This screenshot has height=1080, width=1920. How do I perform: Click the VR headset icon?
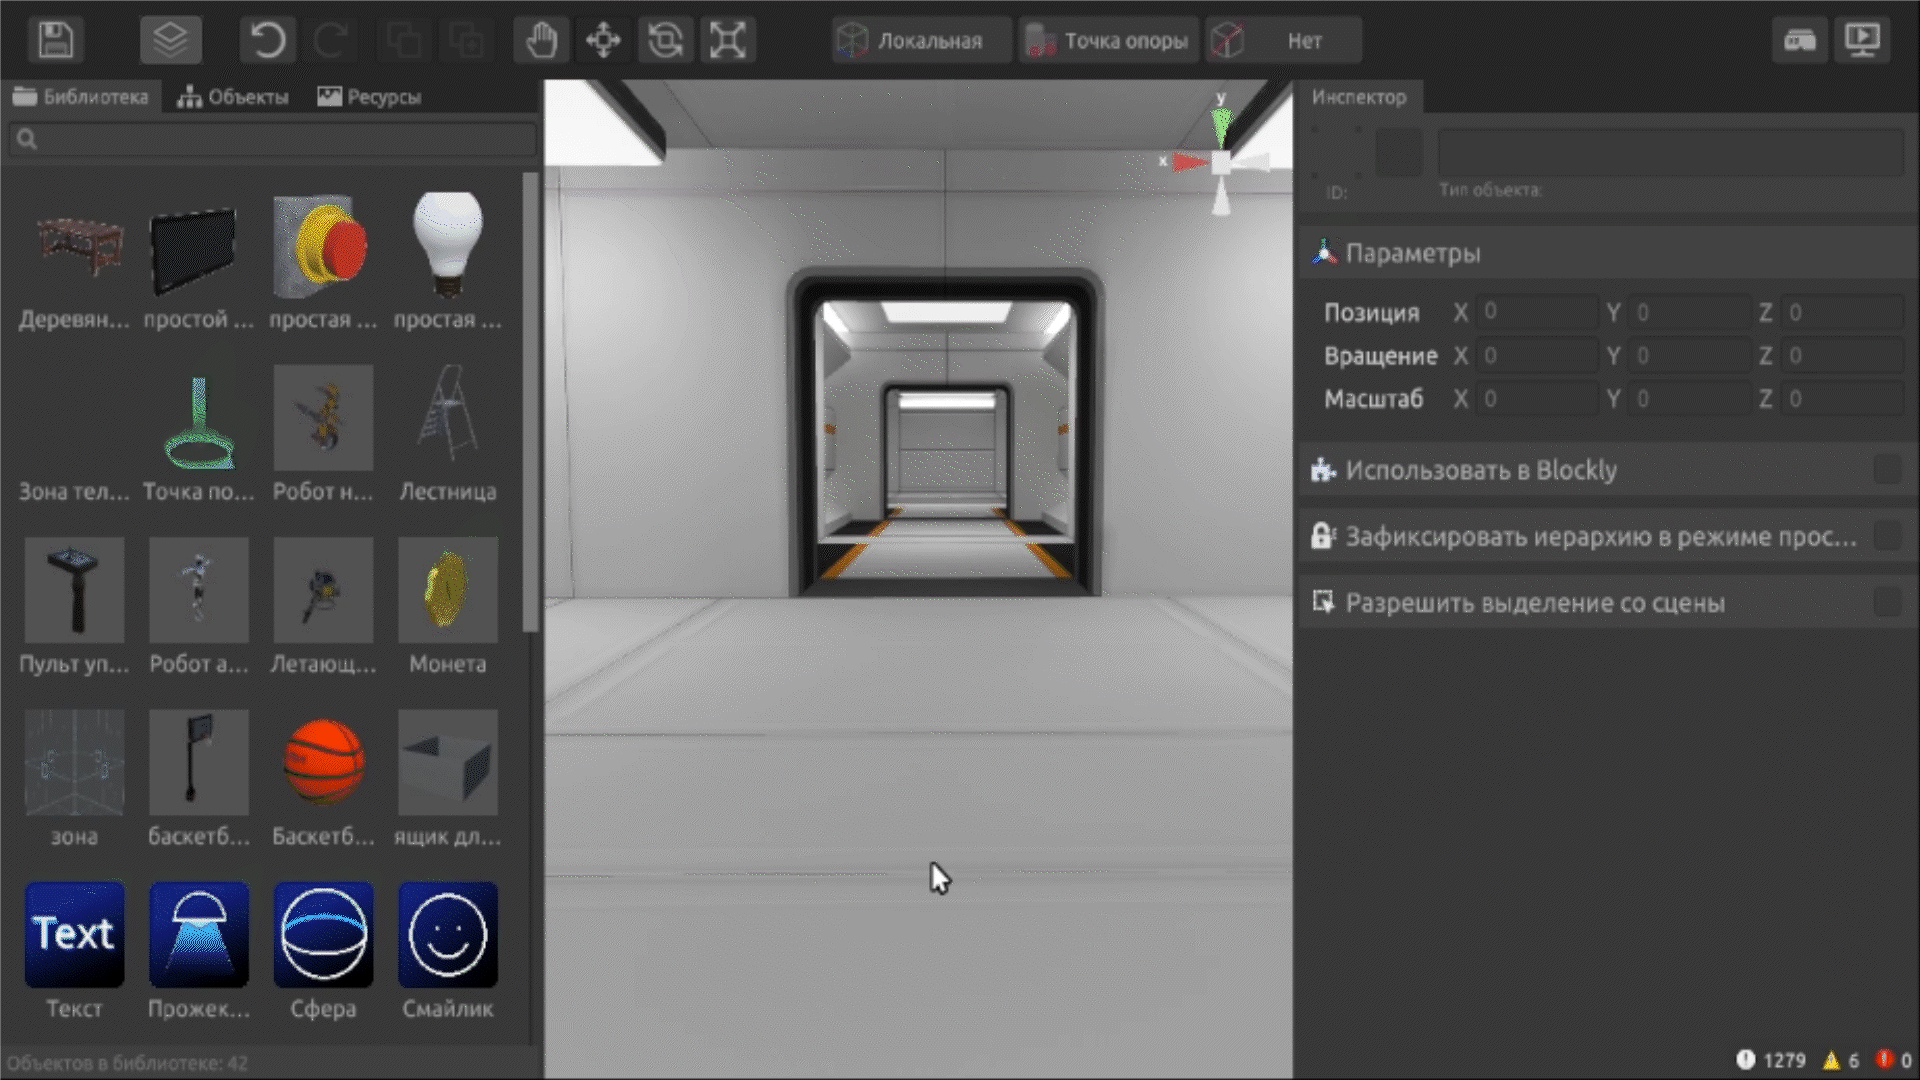click(x=1799, y=40)
